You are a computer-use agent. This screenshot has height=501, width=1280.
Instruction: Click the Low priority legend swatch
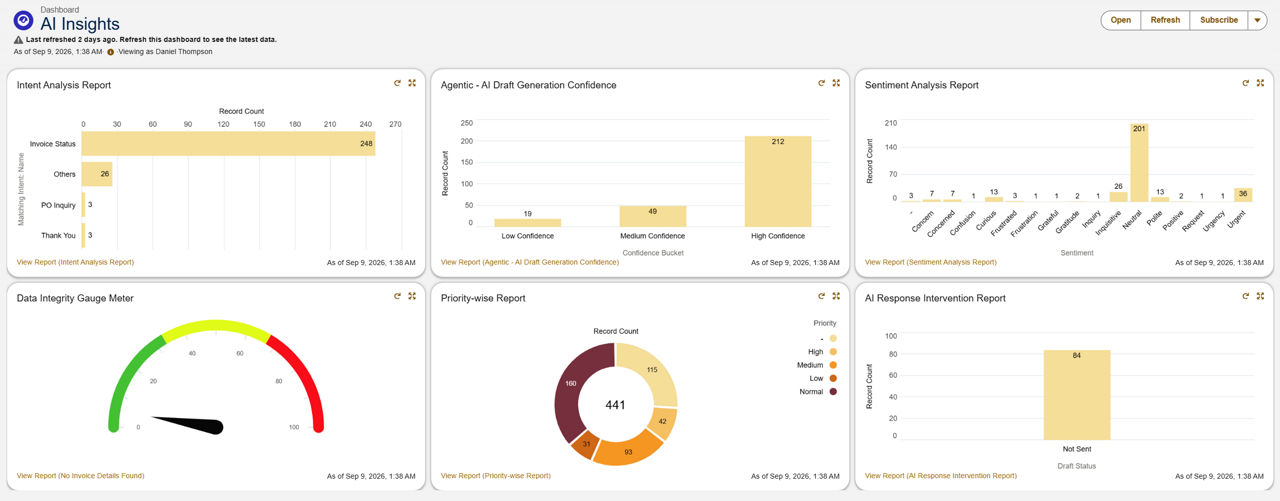click(x=833, y=378)
